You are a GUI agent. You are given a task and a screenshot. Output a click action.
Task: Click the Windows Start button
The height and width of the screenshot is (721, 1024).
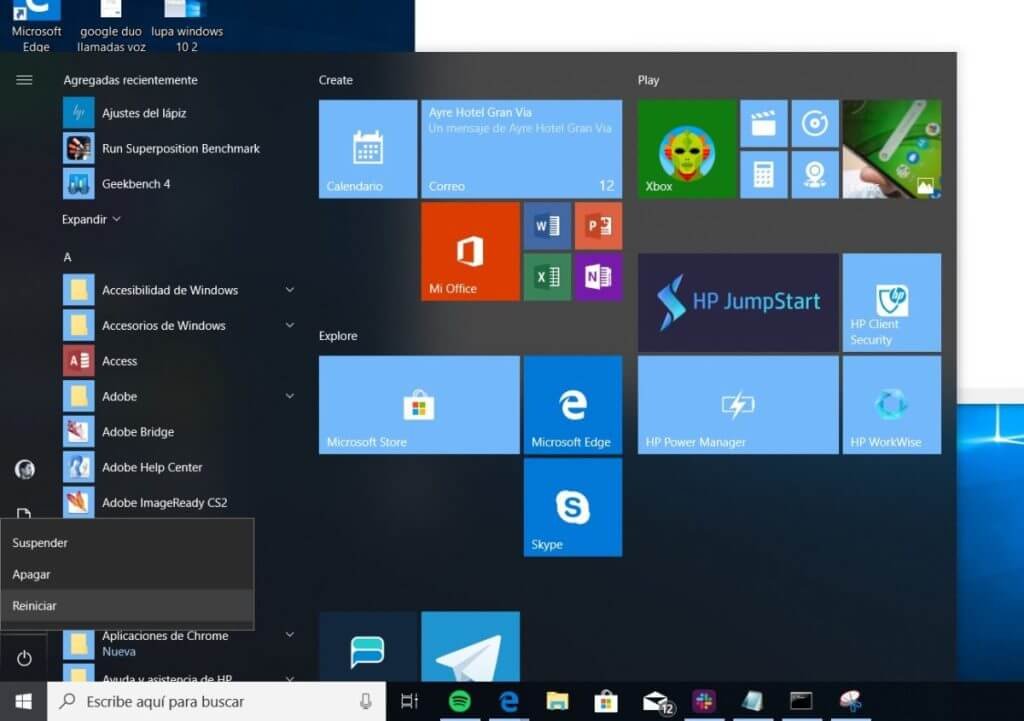tap(24, 701)
